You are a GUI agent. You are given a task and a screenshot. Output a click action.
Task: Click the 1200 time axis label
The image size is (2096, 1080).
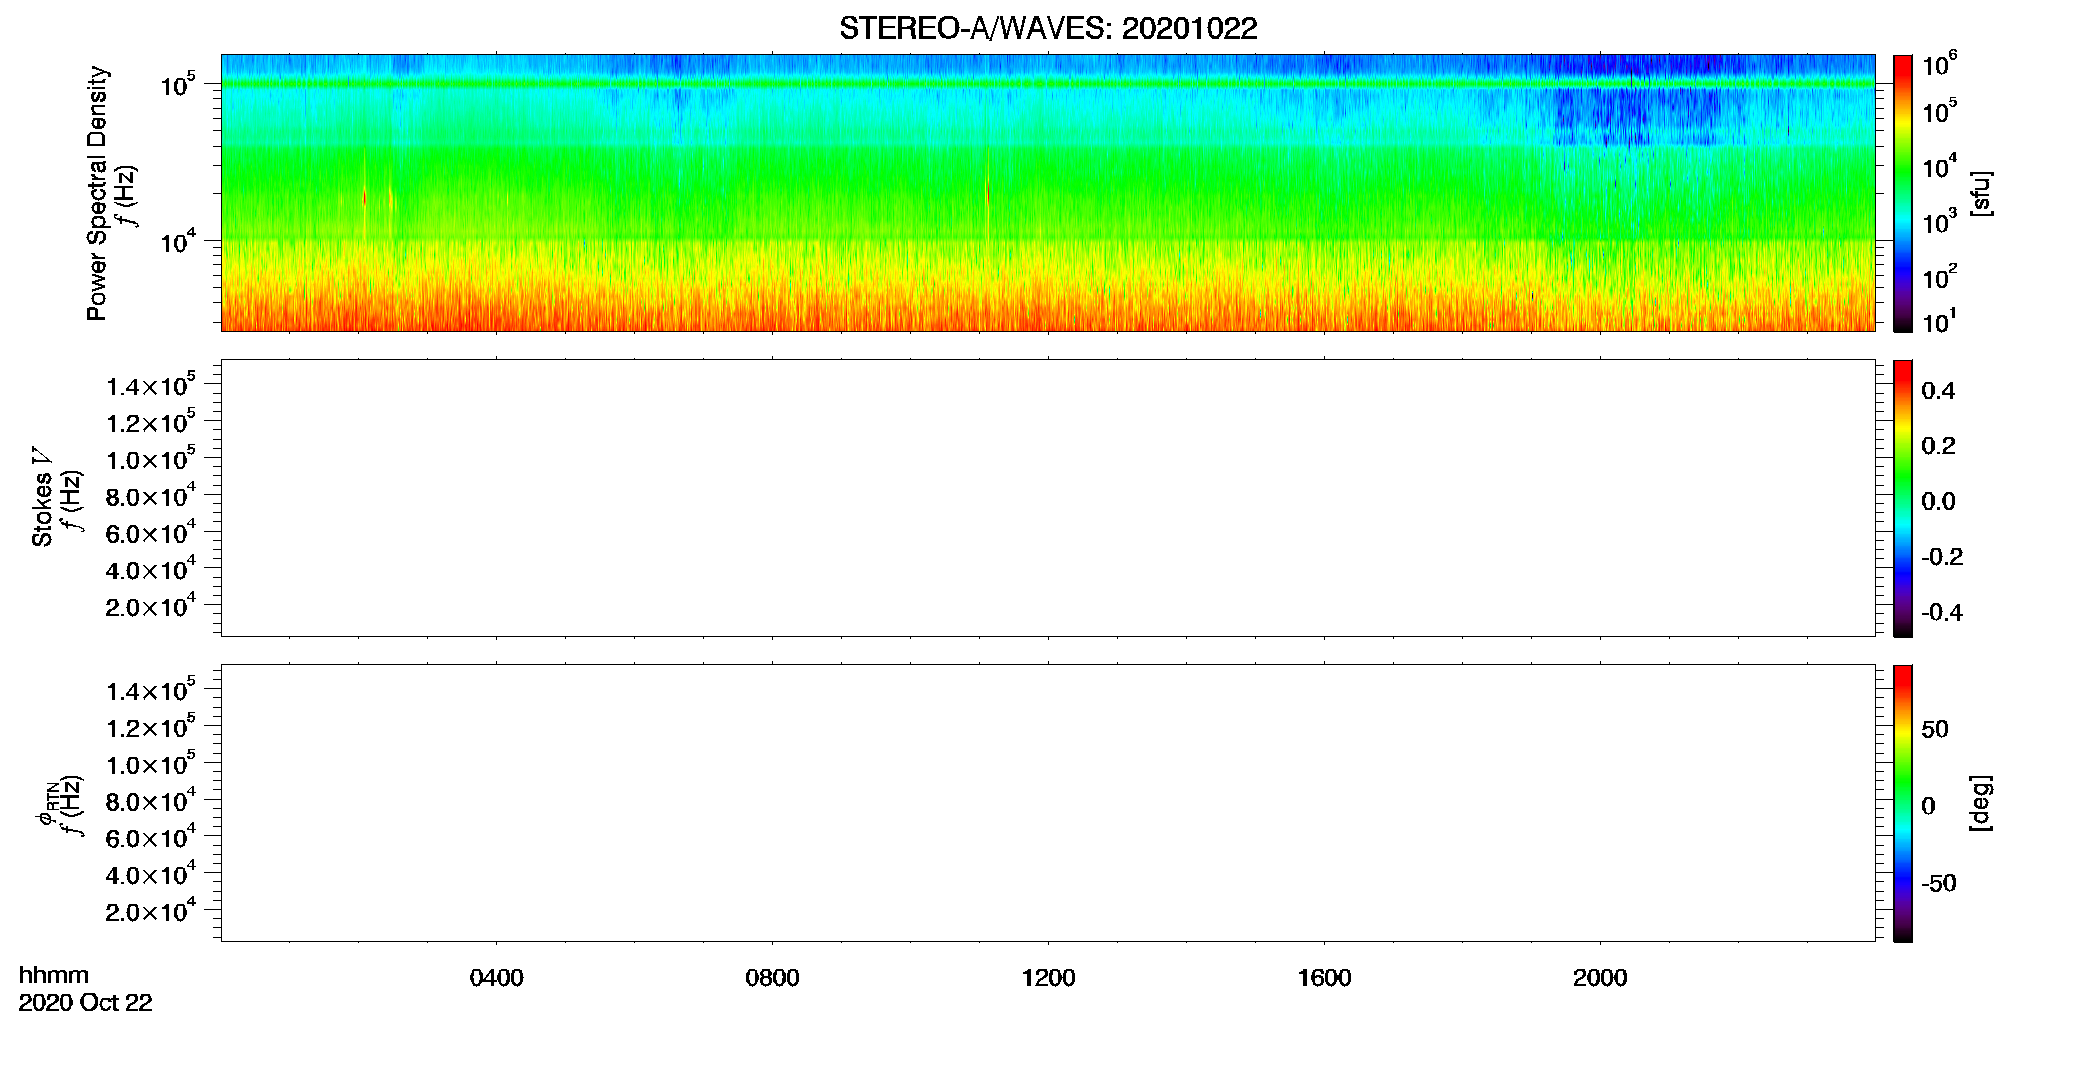pos(1048,978)
